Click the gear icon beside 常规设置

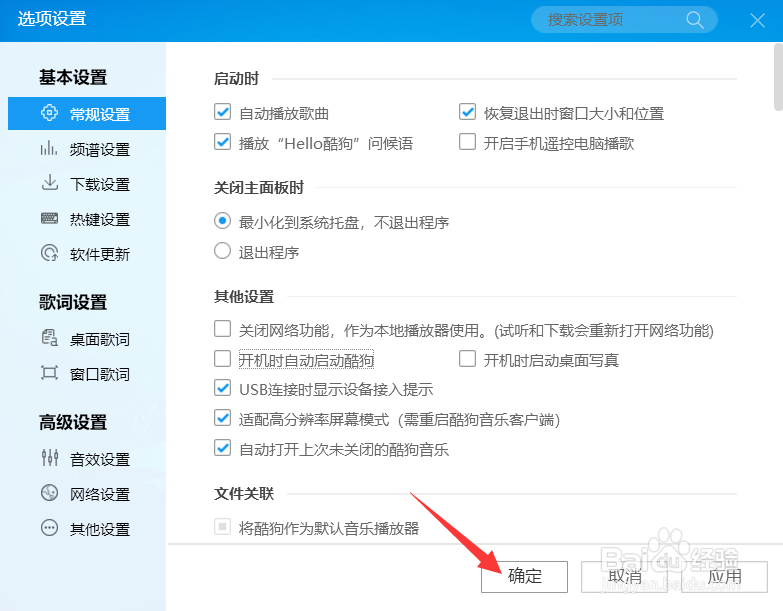point(49,113)
